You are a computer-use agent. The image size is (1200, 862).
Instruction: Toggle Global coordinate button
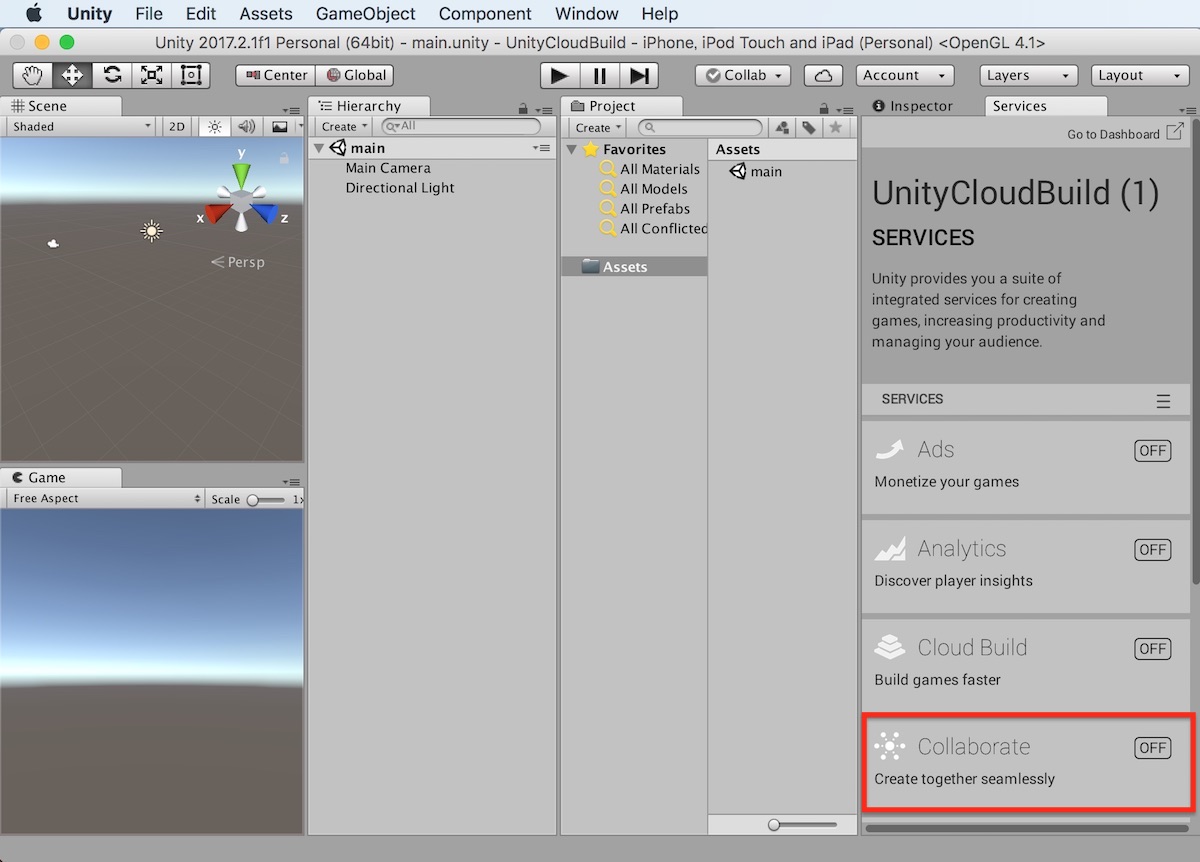(x=355, y=75)
